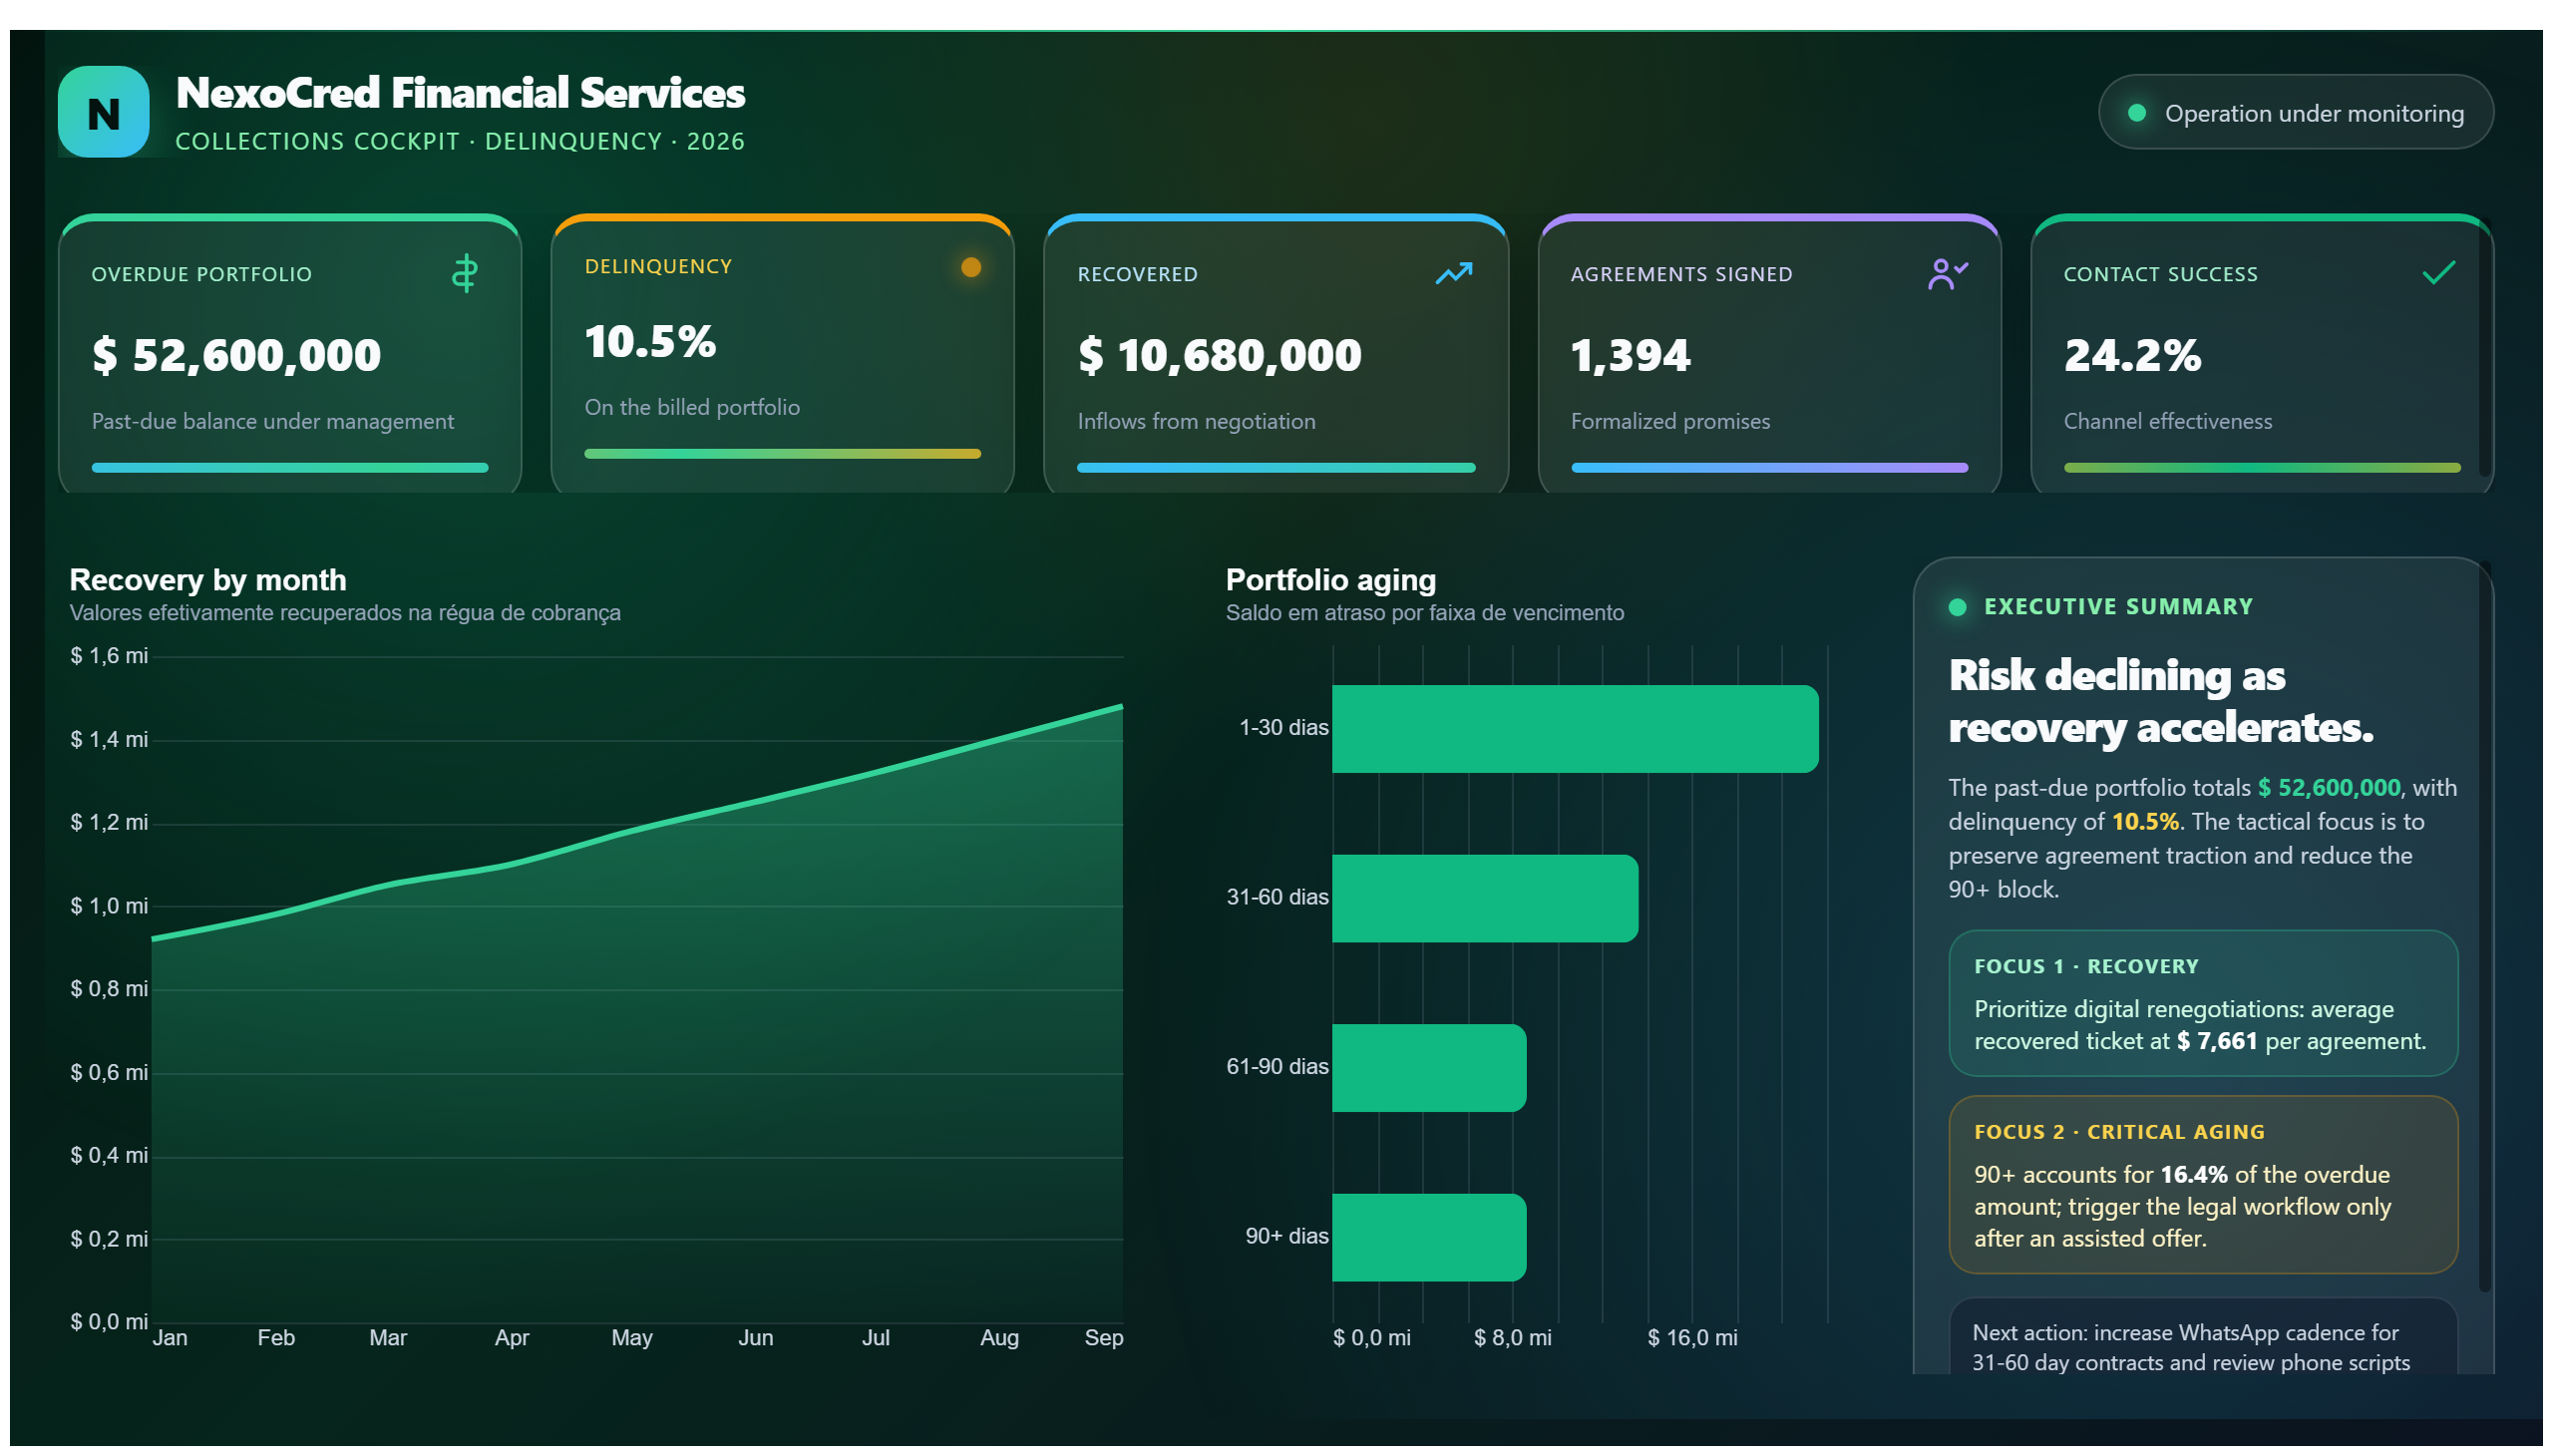Click the $ 1,0 mi y-axis label
2553x1456 pixels.
[109, 906]
